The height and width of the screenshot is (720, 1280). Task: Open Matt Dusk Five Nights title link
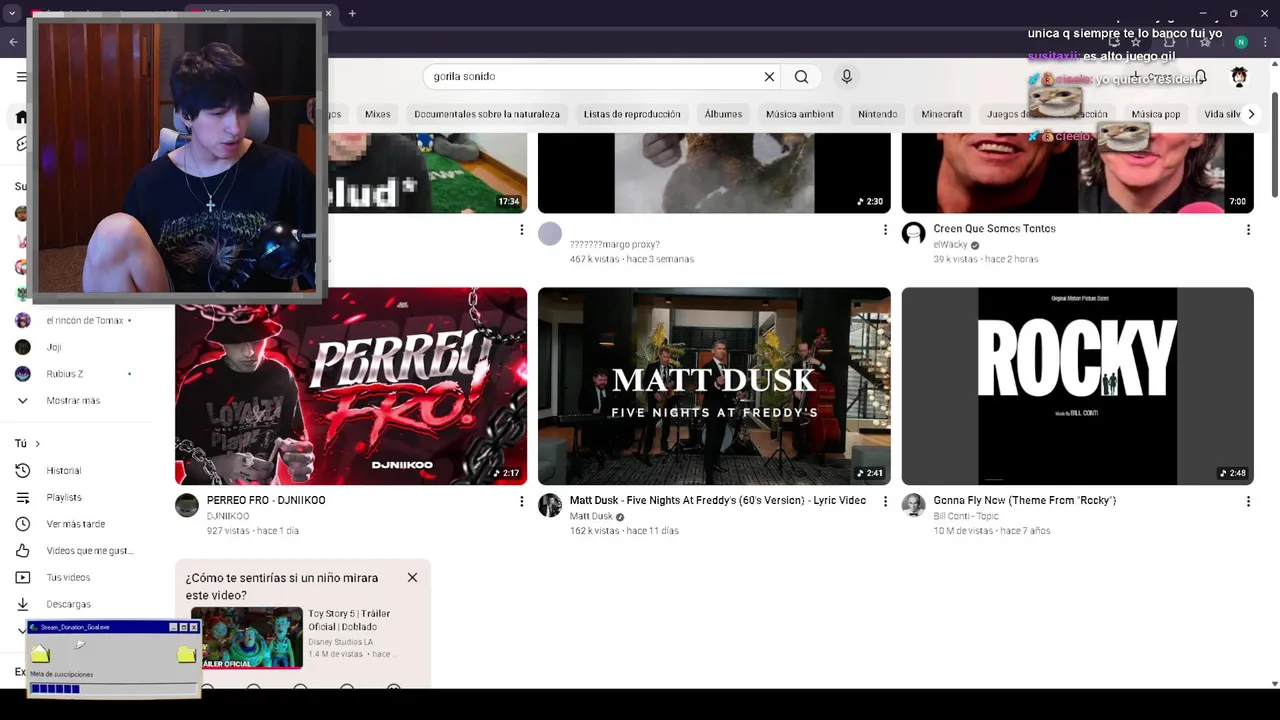(718, 501)
